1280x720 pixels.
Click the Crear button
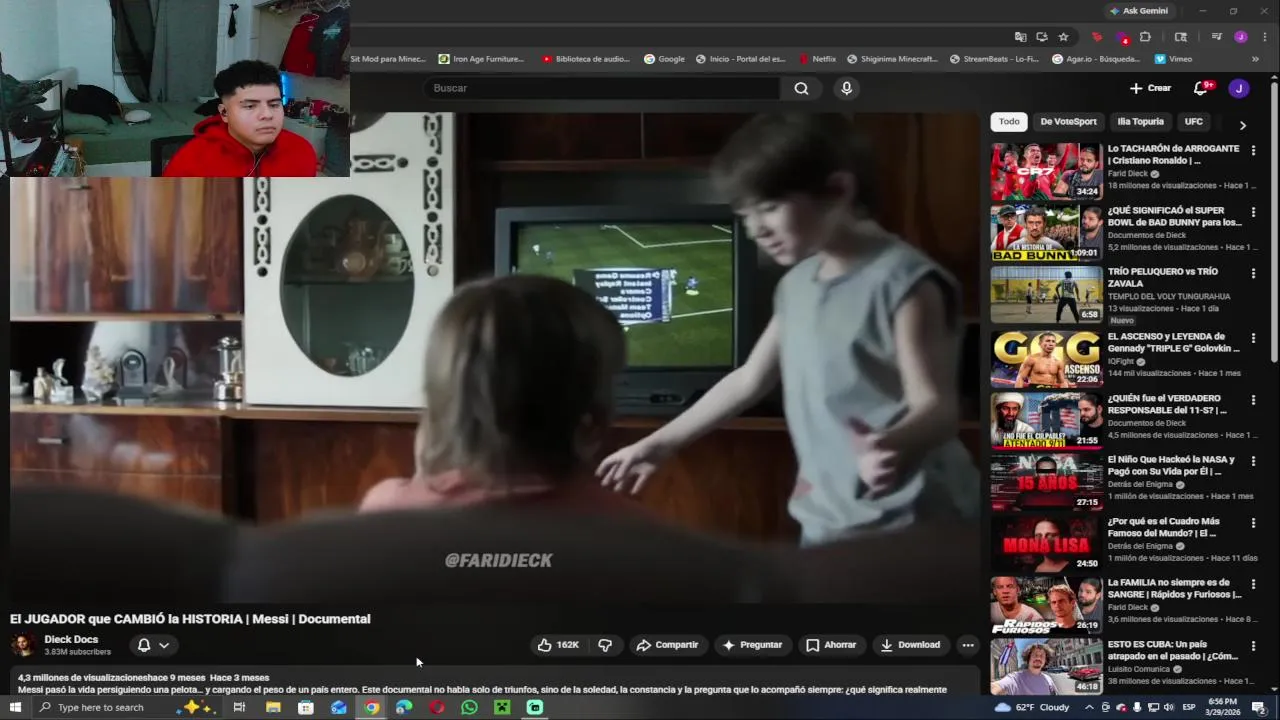[1150, 88]
